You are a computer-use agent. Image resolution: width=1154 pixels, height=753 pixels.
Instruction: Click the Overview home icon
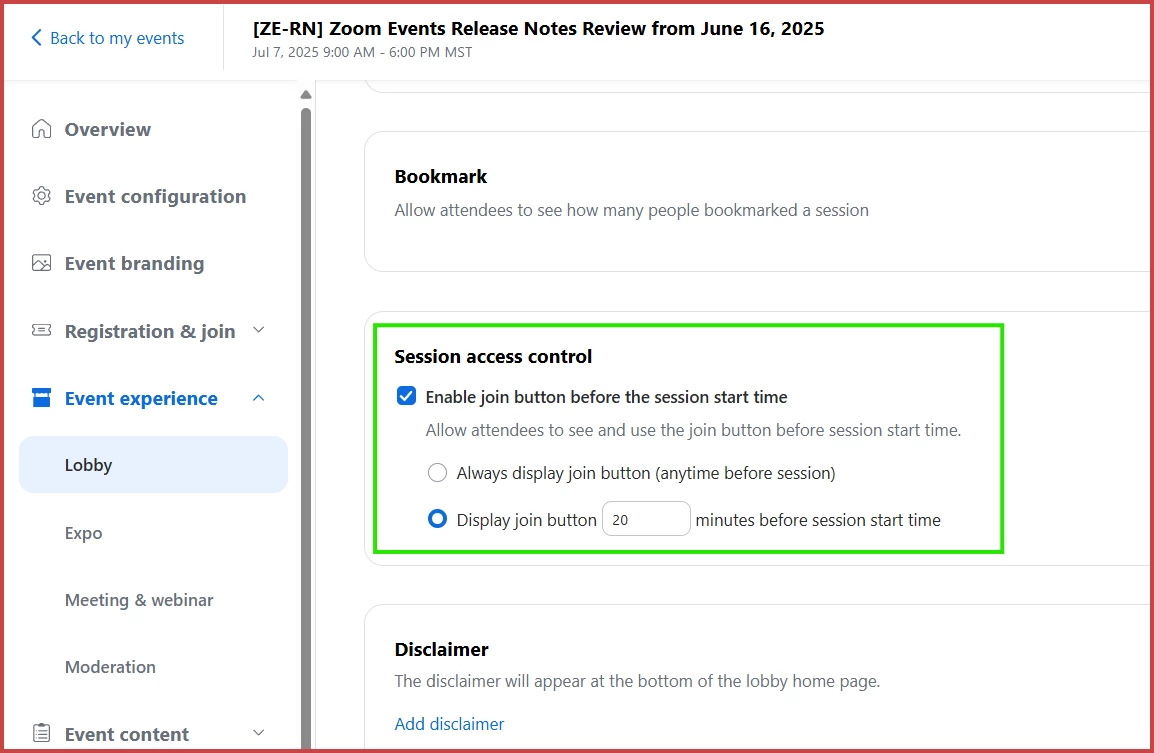click(41, 129)
